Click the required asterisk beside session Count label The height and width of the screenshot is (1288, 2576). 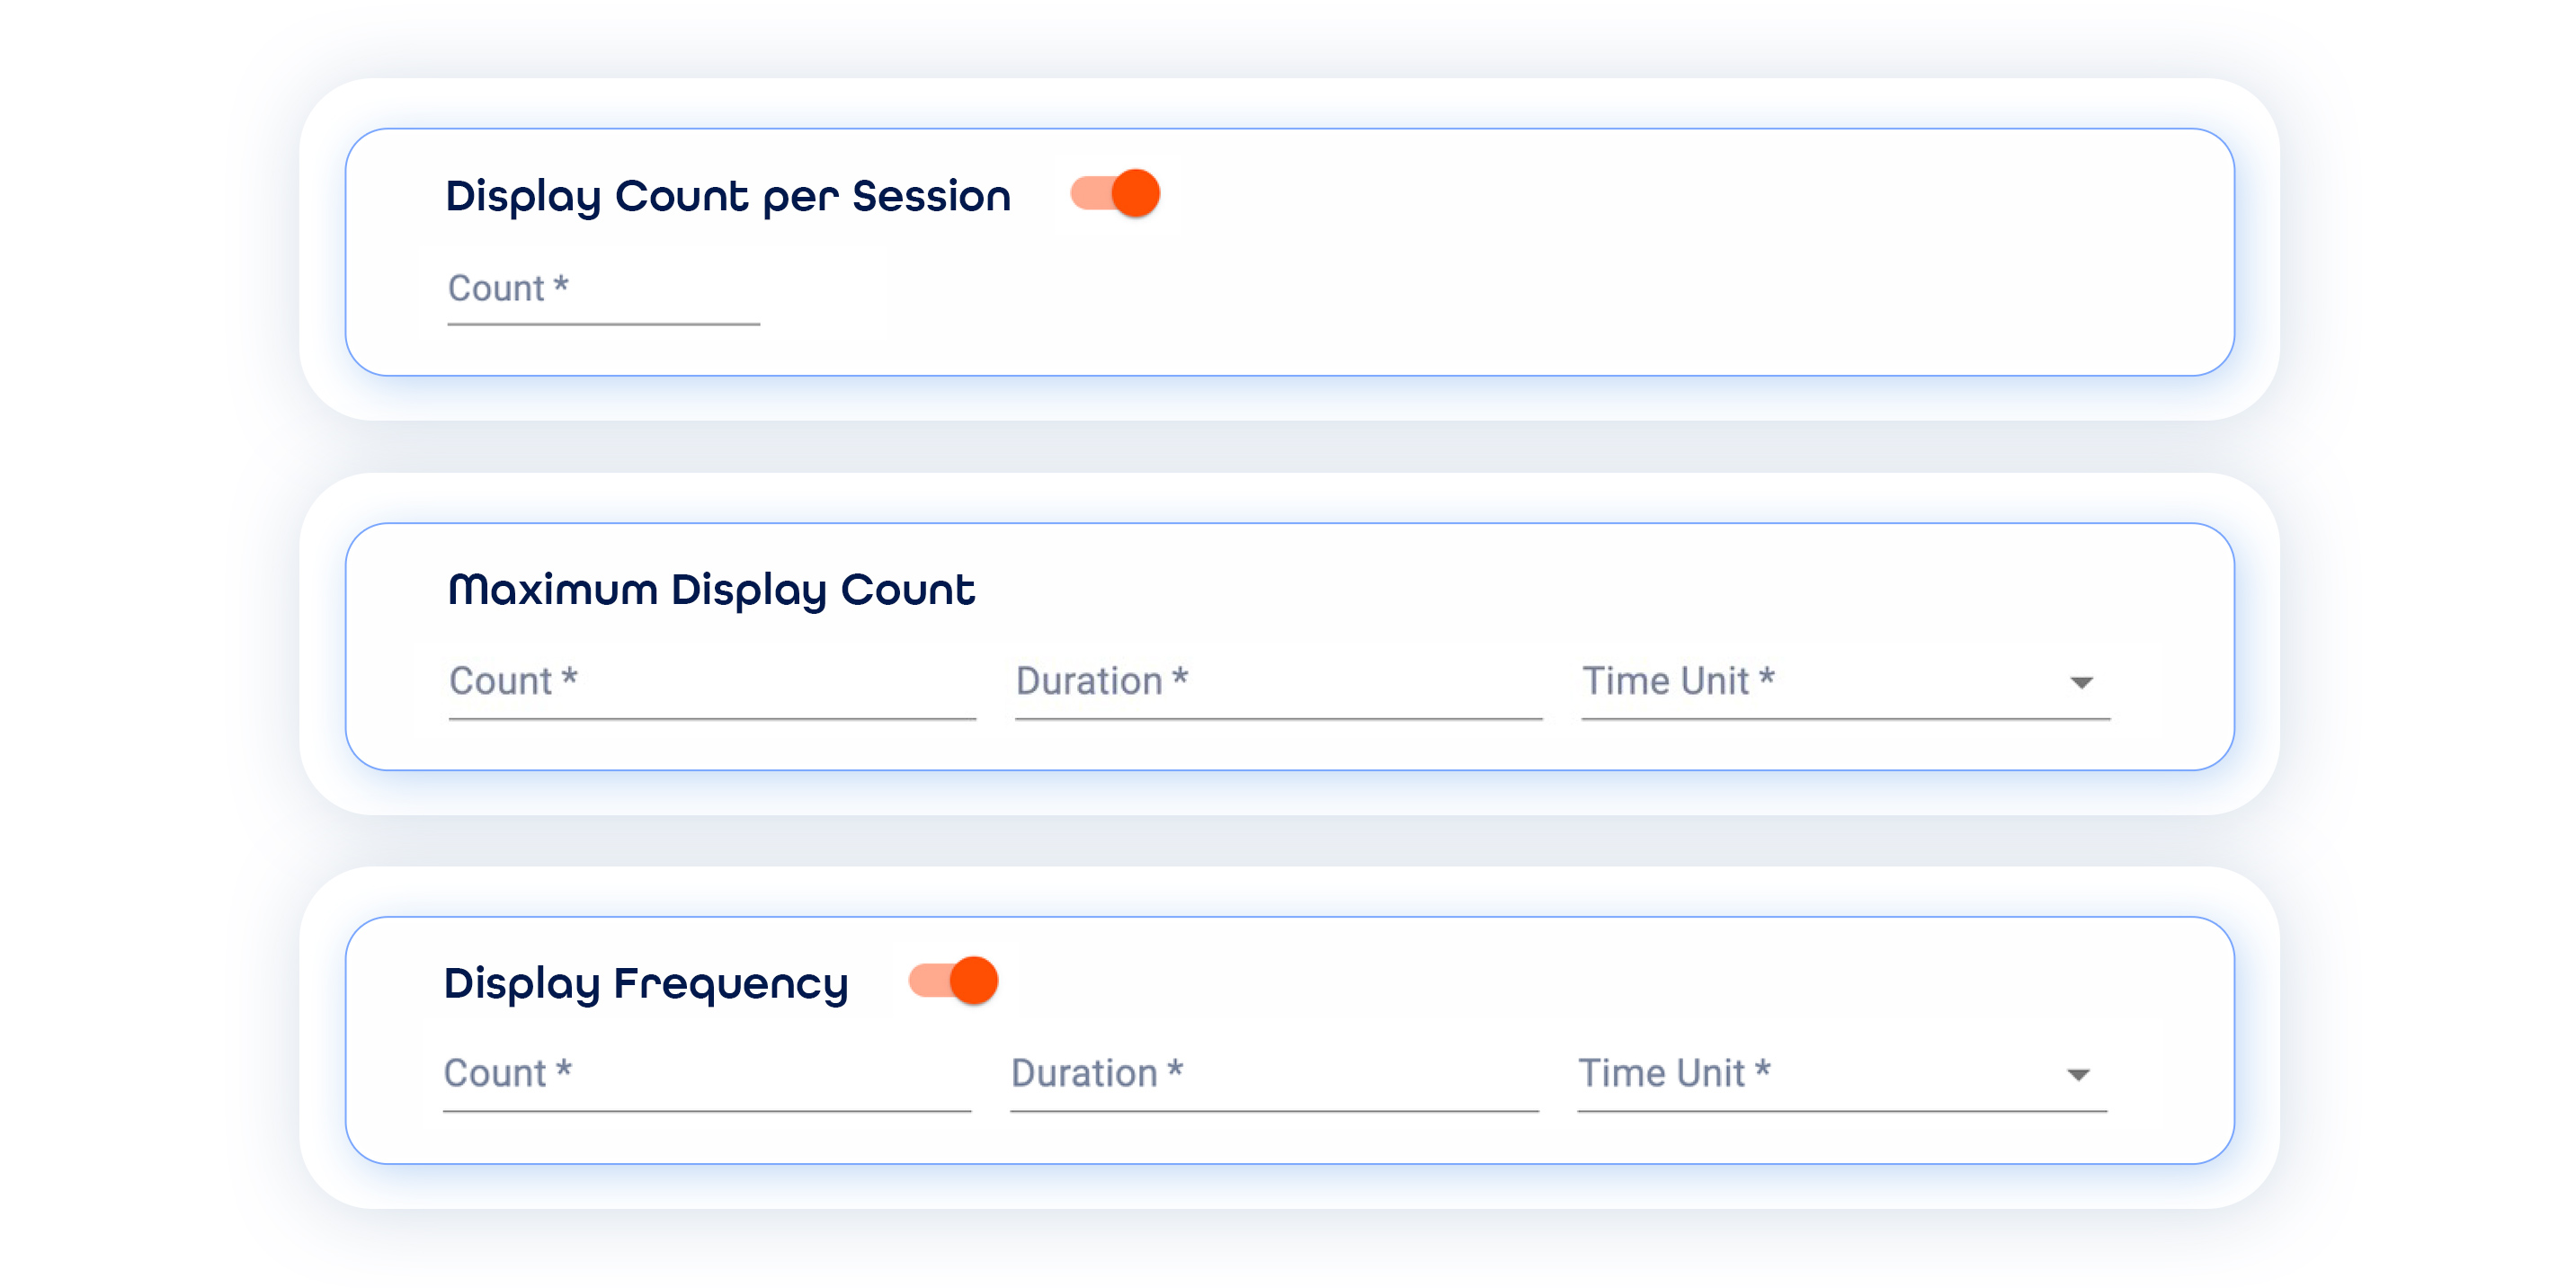pos(561,285)
